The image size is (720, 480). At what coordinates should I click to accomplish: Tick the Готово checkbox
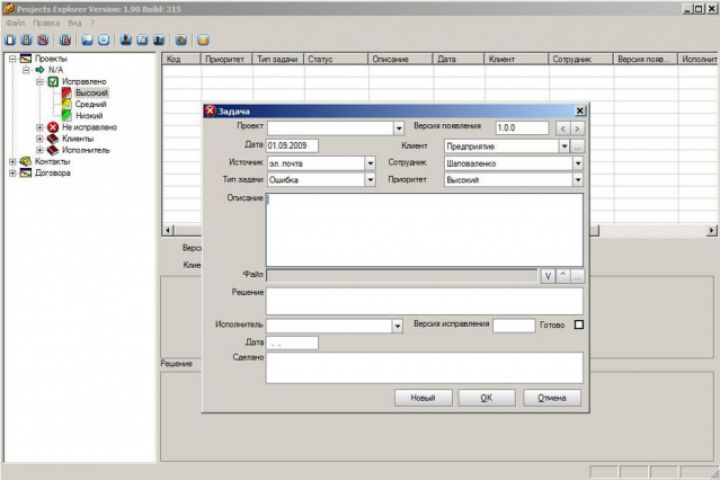pyautogui.click(x=579, y=325)
